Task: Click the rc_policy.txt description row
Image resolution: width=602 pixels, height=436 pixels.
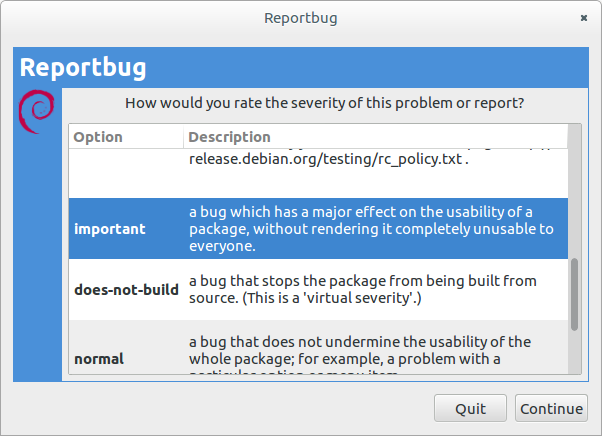Action: [328, 160]
